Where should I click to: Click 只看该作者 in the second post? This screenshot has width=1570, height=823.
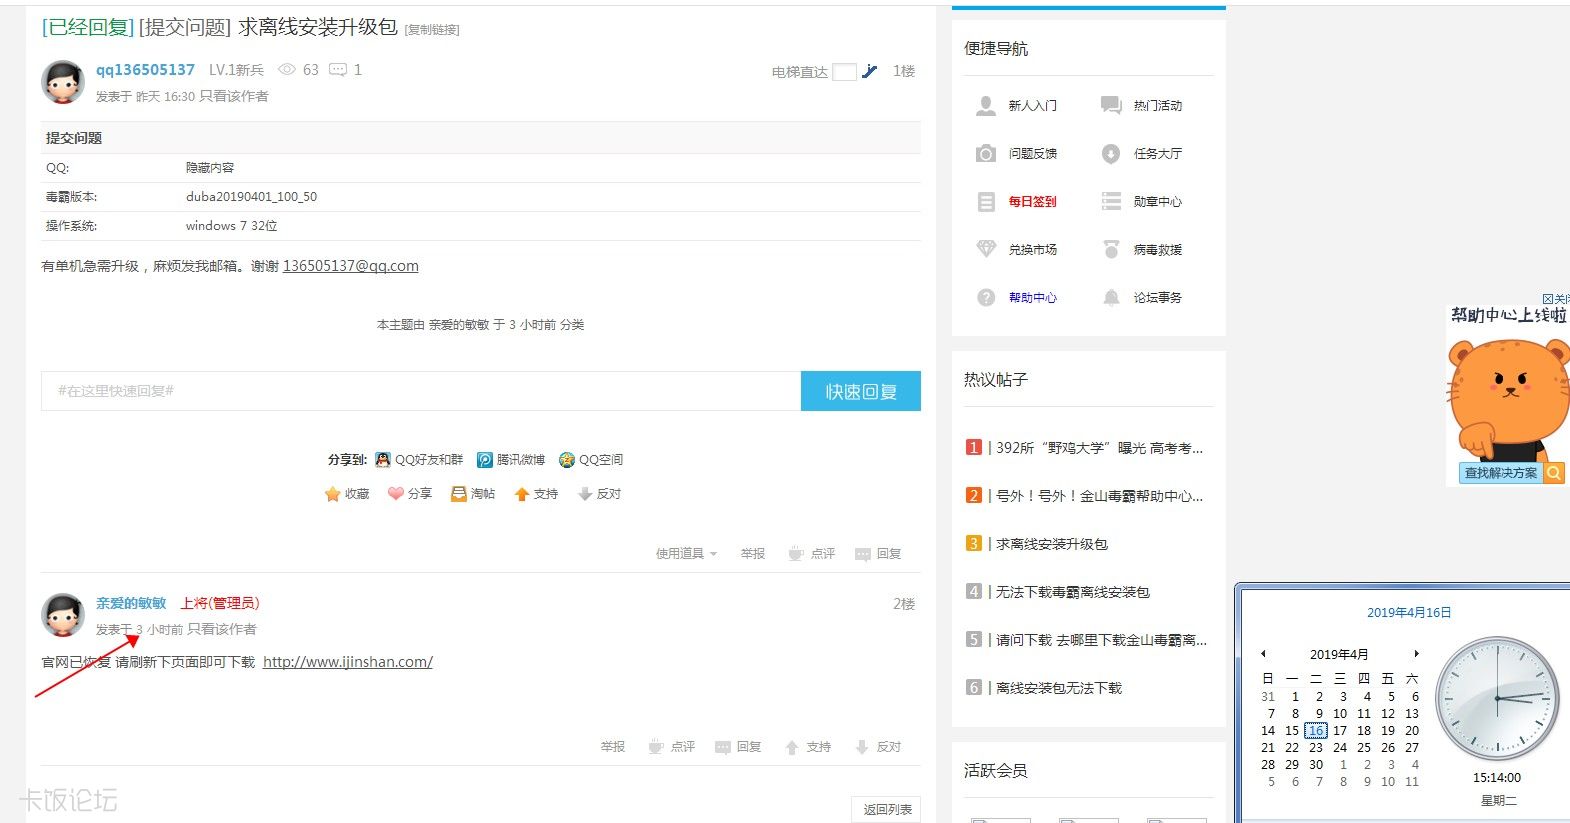[222, 629]
